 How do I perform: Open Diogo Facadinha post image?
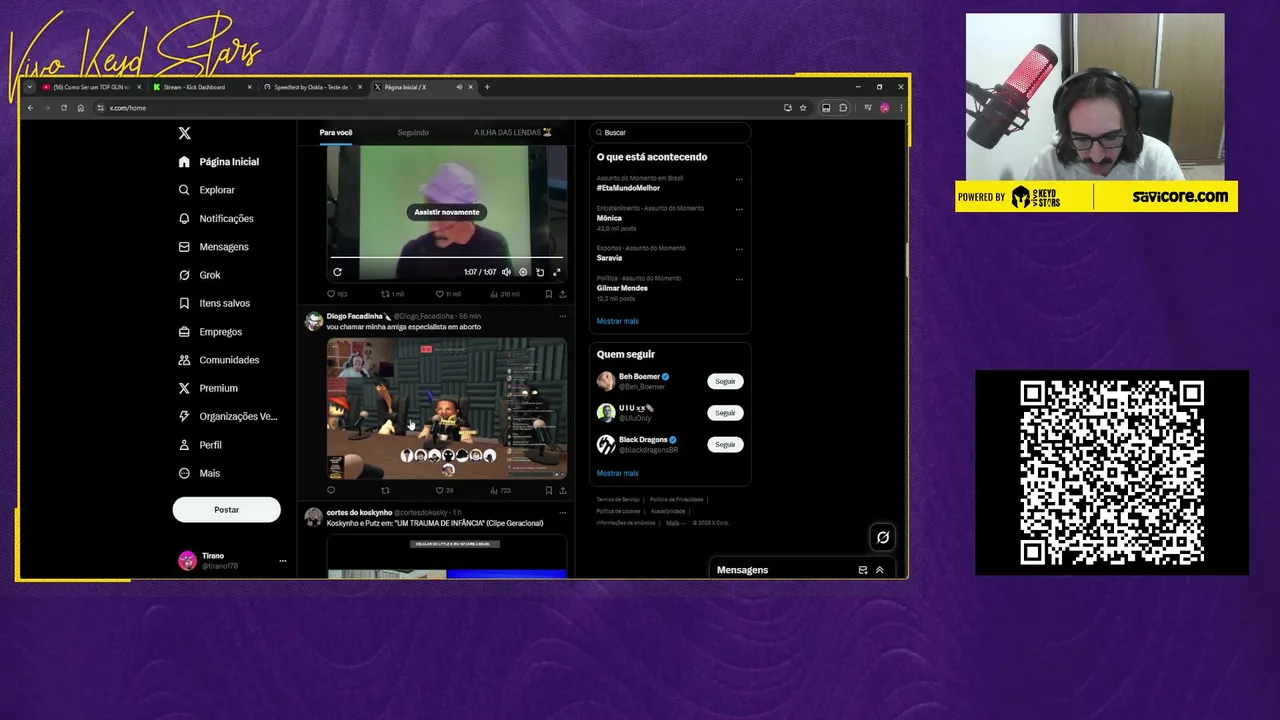click(x=447, y=409)
